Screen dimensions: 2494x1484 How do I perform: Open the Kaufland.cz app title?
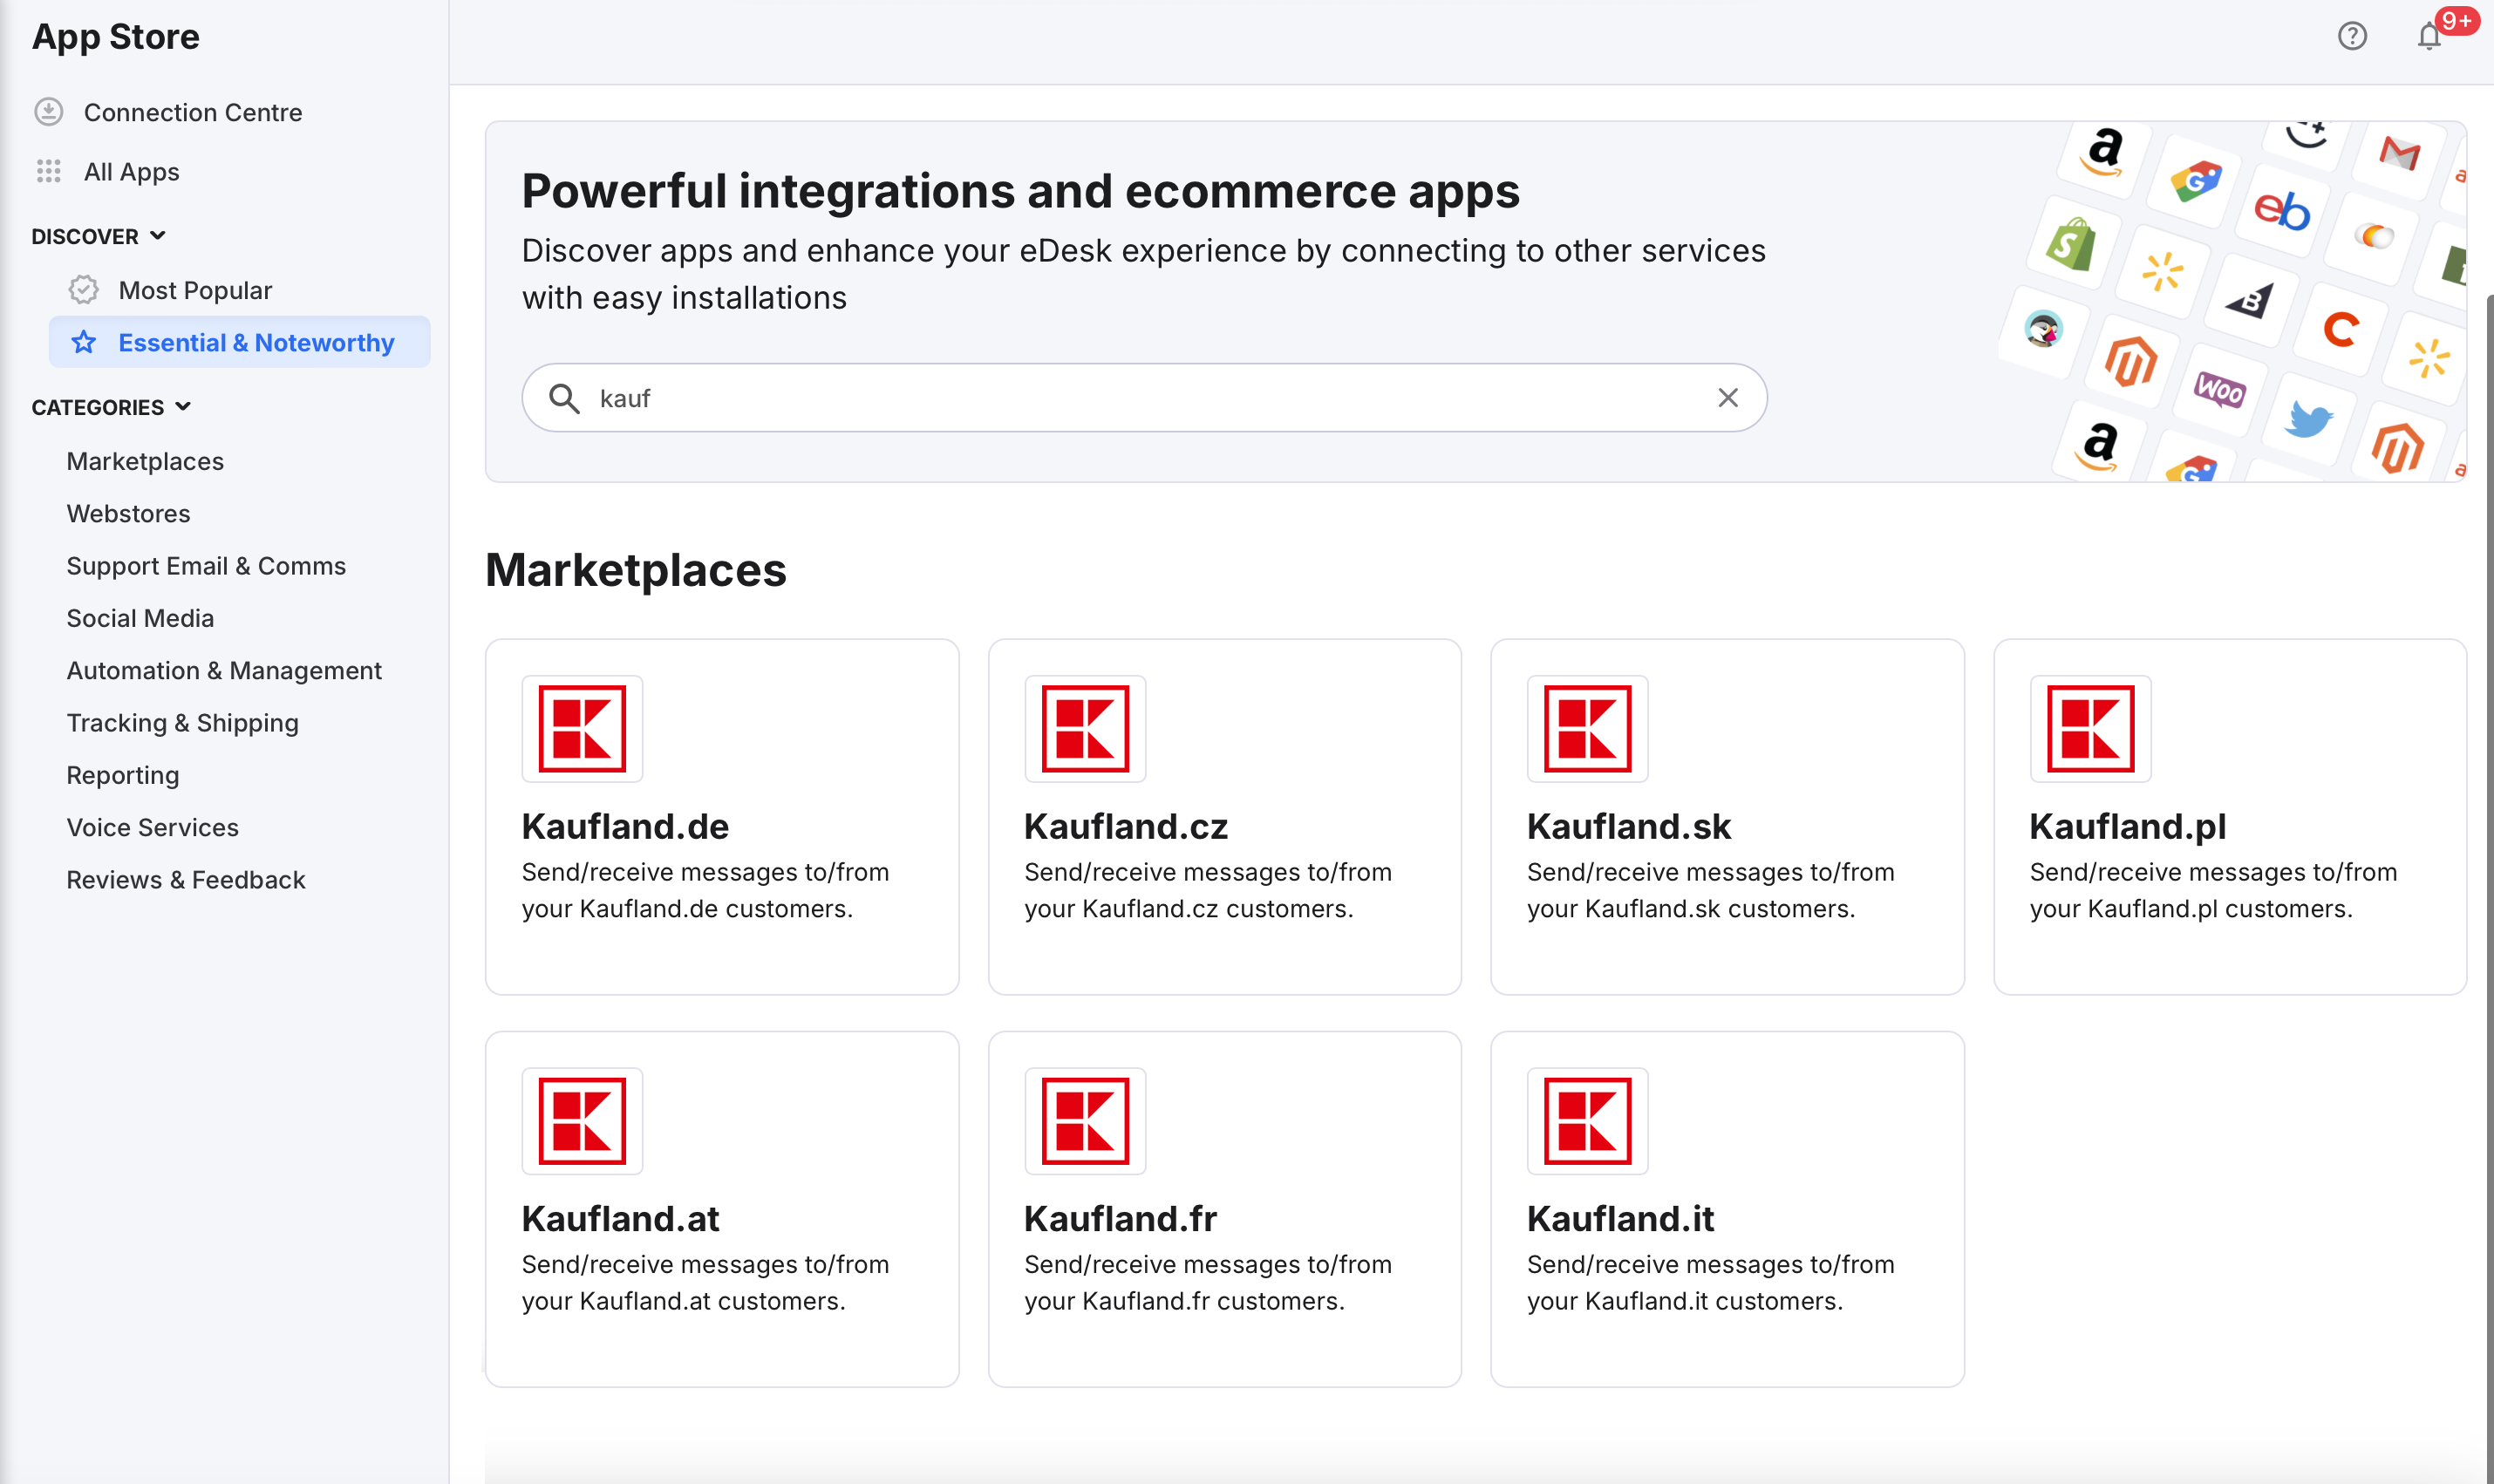[1126, 827]
